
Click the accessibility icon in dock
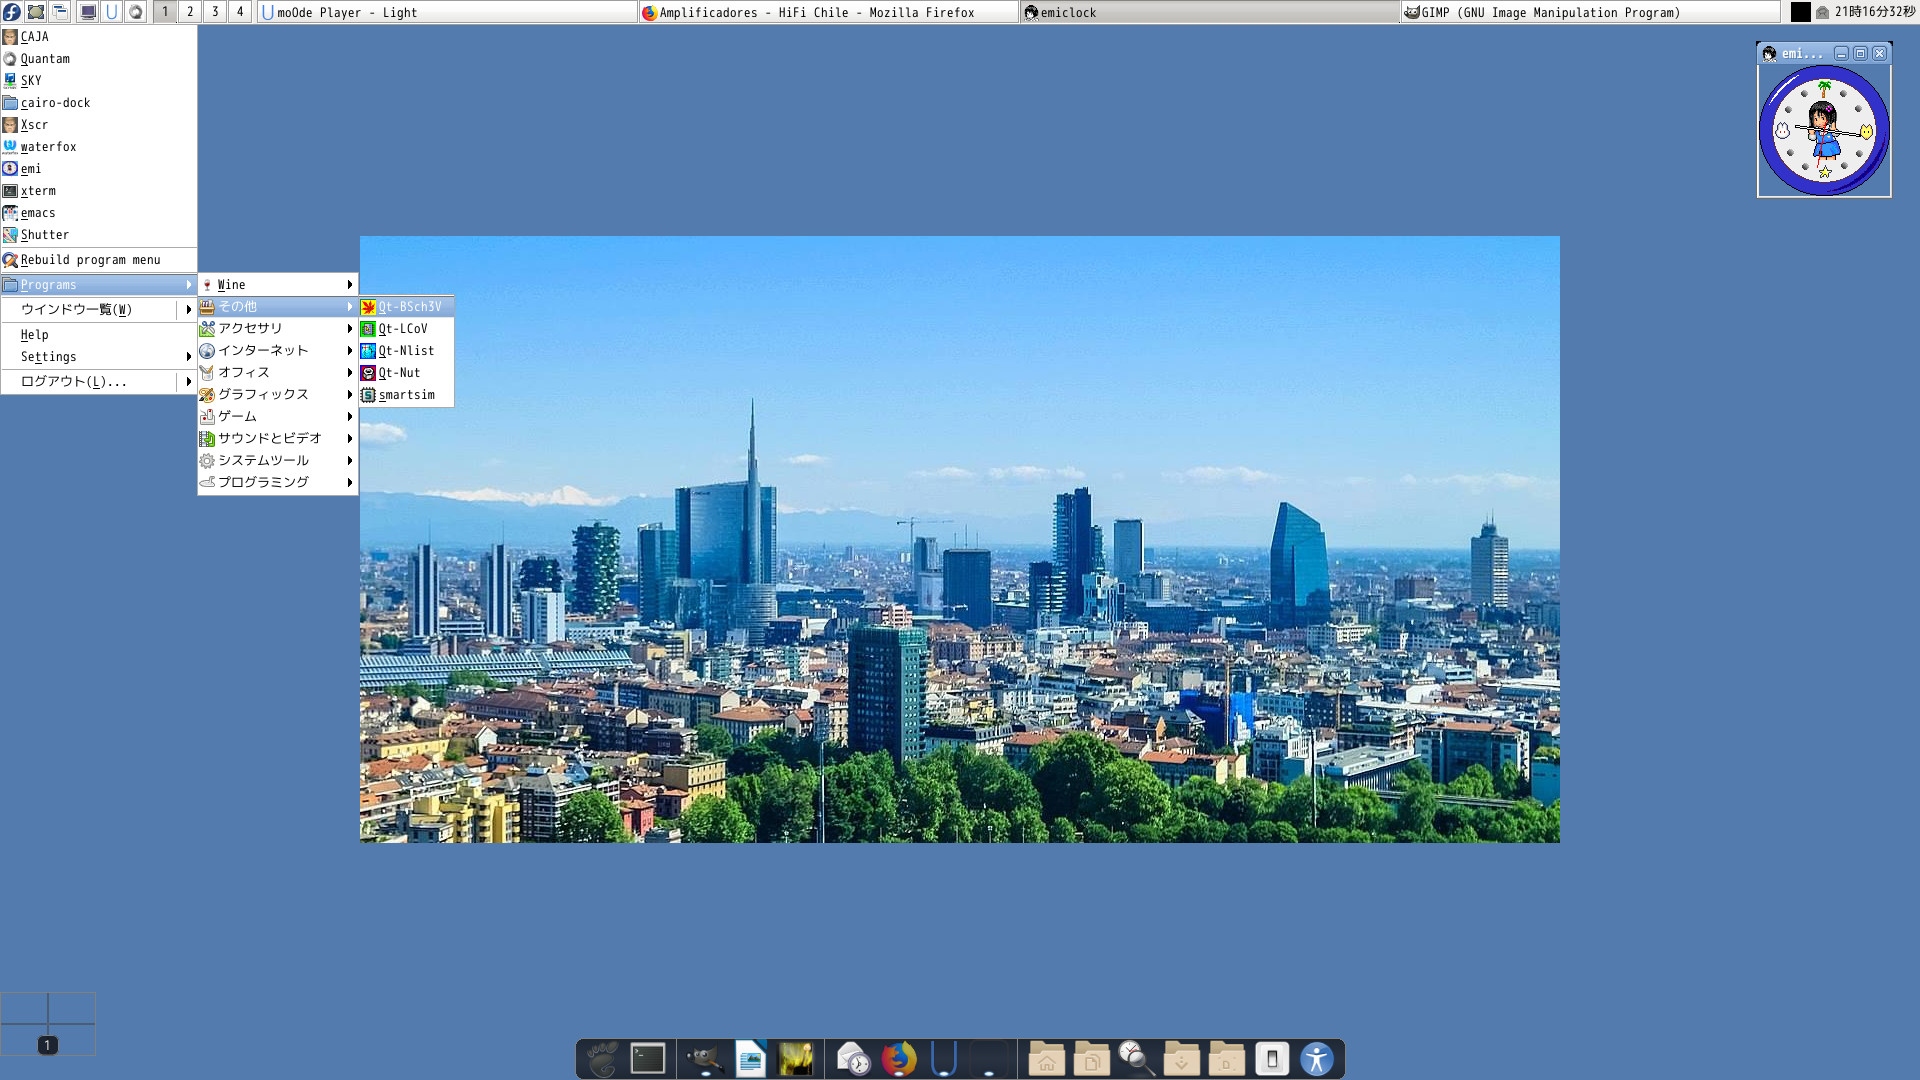tap(1316, 1058)
